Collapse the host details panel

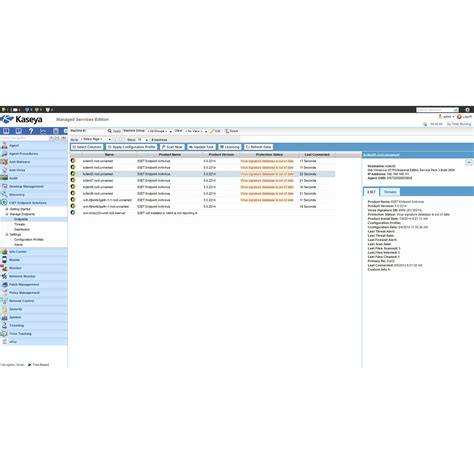(469, 162)
